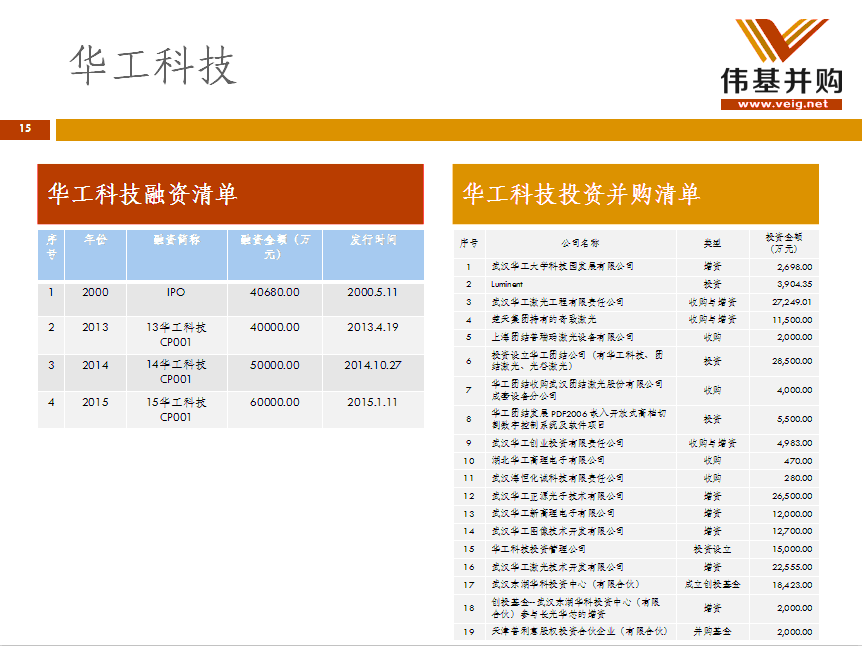This screenshot has width=862, height=646.
Task: Click the amount 40000.00
Action: click(275, 327)
